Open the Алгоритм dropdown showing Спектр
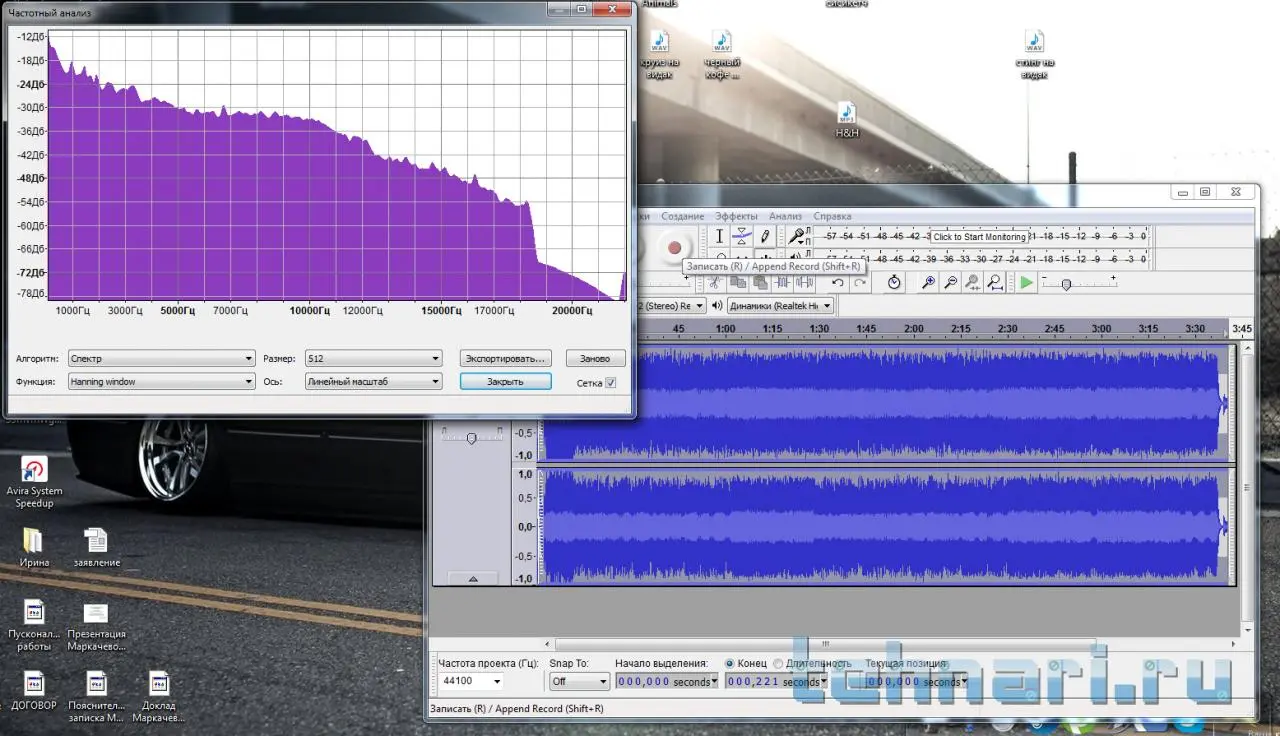Viewport: 1280px width, 736px height. [161, 358]
